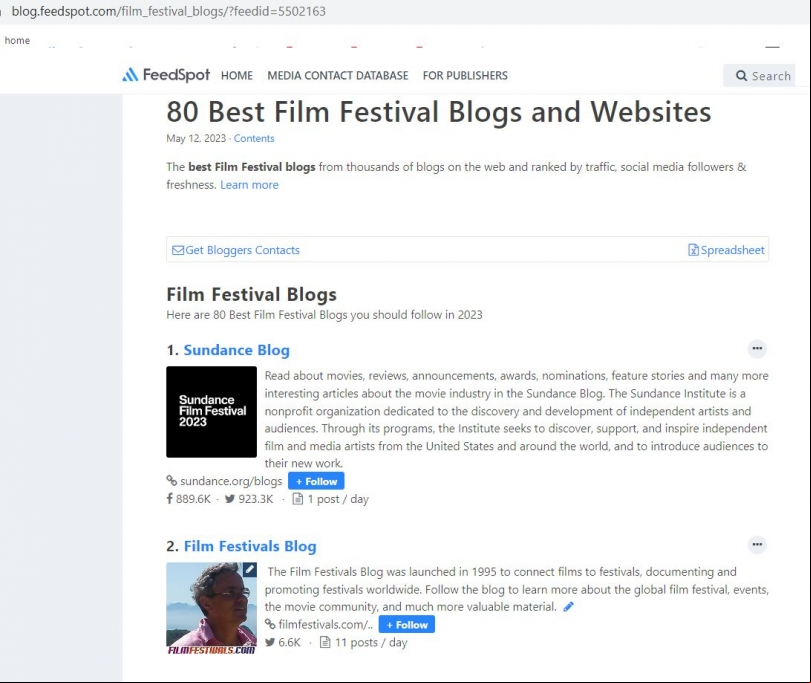Click Sundance Facebook follower count icon
The height and width of the screenshot is (683, 811).
[x=169, y=499]
